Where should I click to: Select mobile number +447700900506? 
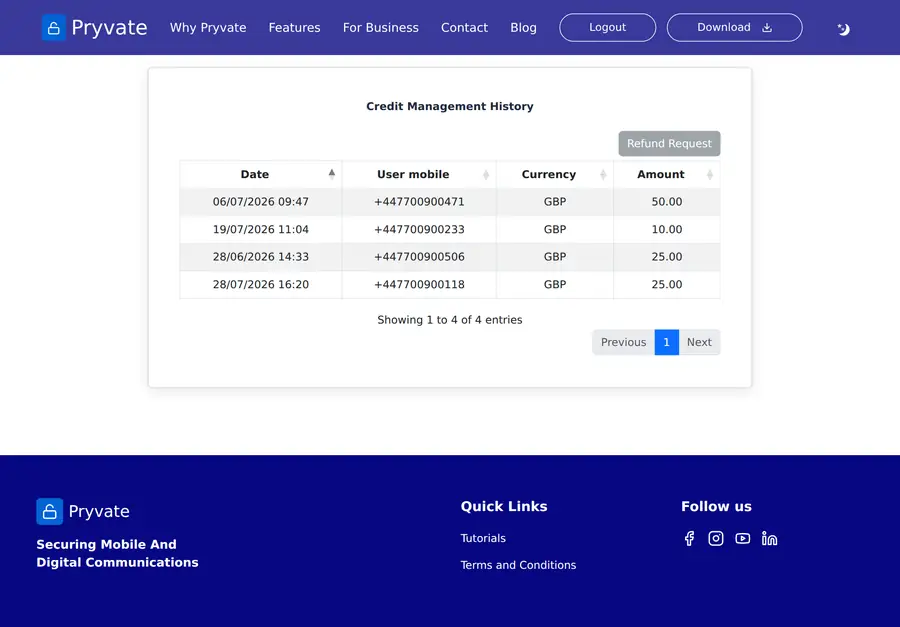coord(419,257)
